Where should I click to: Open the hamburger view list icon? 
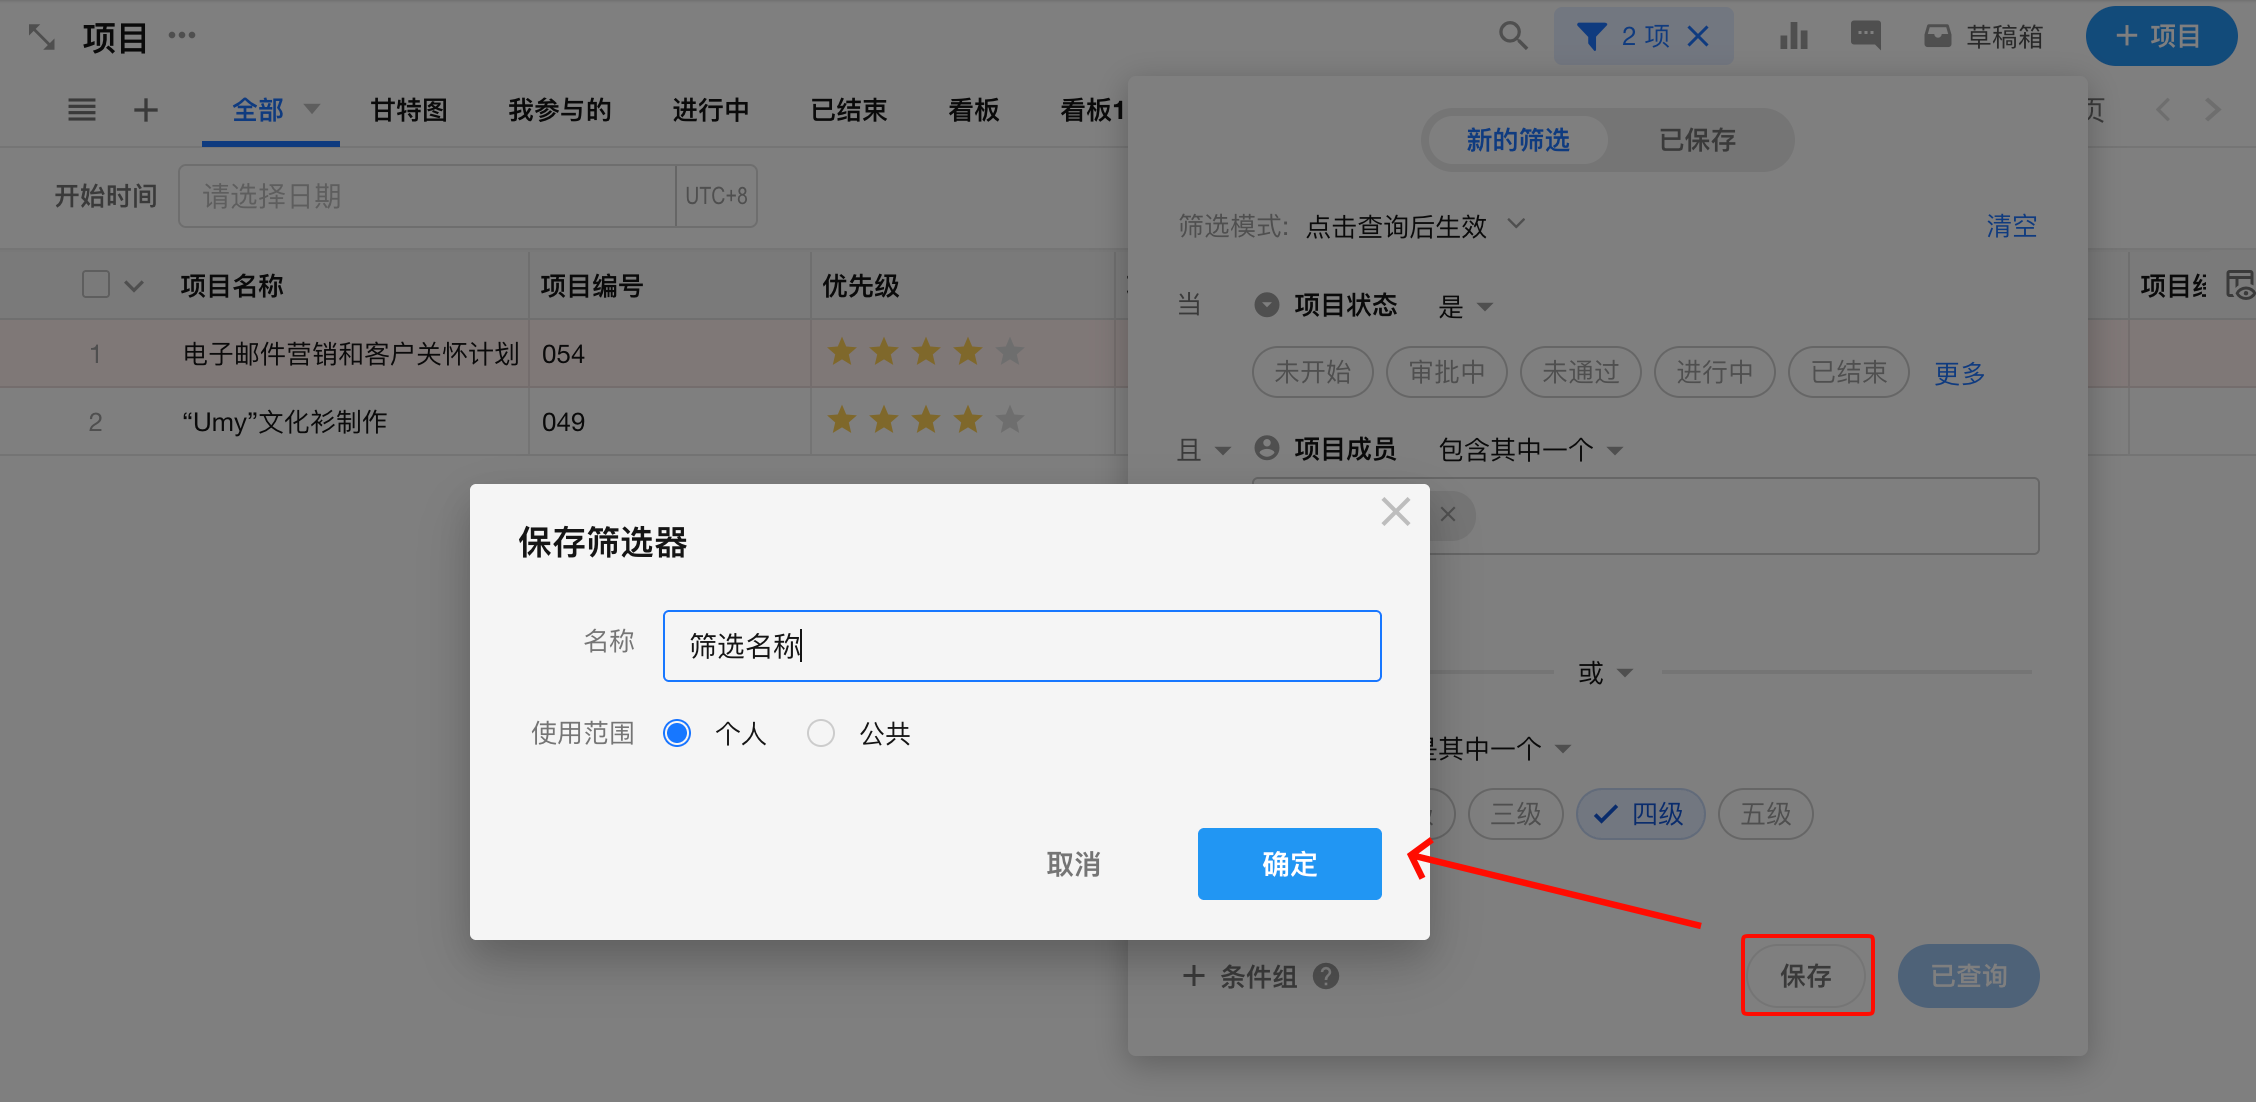82,110
